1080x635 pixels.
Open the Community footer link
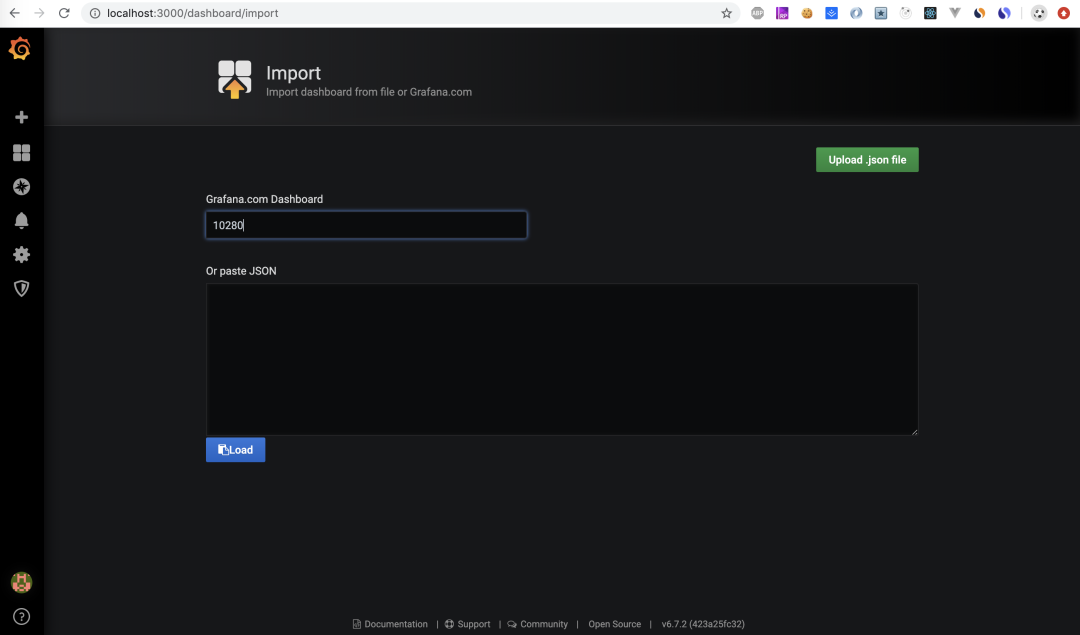click(538, 624)
